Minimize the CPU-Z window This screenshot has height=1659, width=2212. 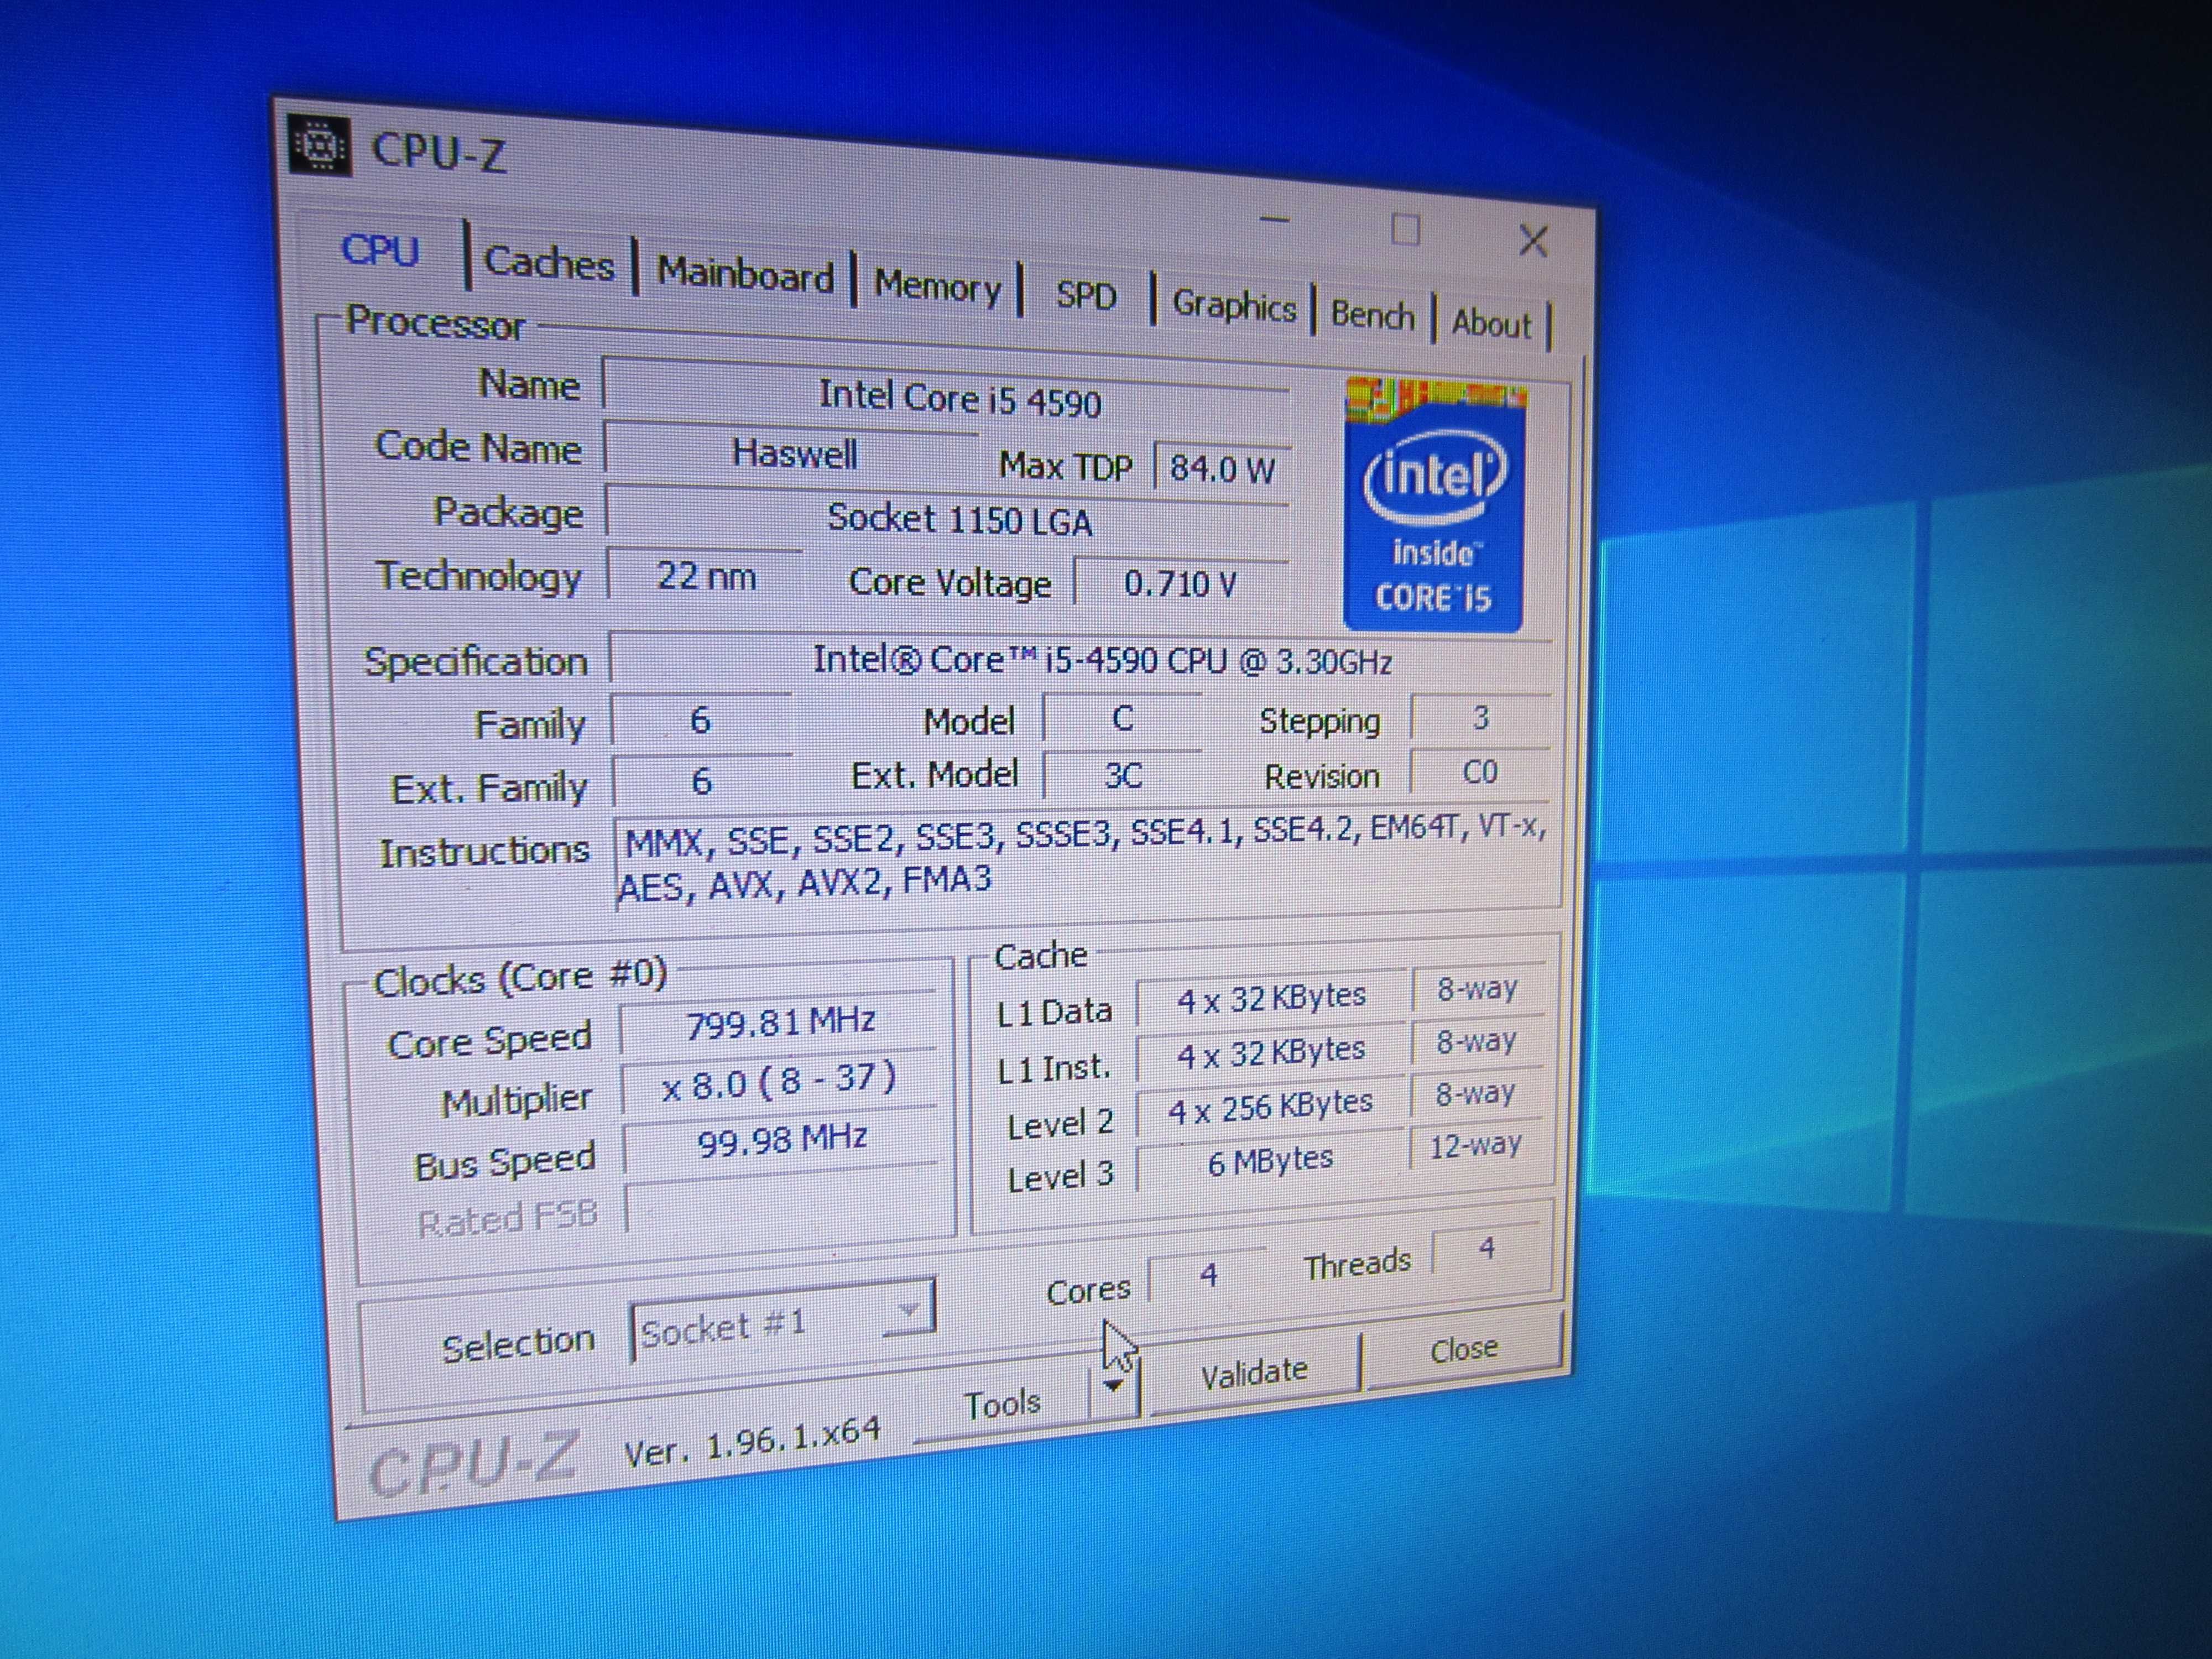pyautogui.click(x=1274, y=220)
